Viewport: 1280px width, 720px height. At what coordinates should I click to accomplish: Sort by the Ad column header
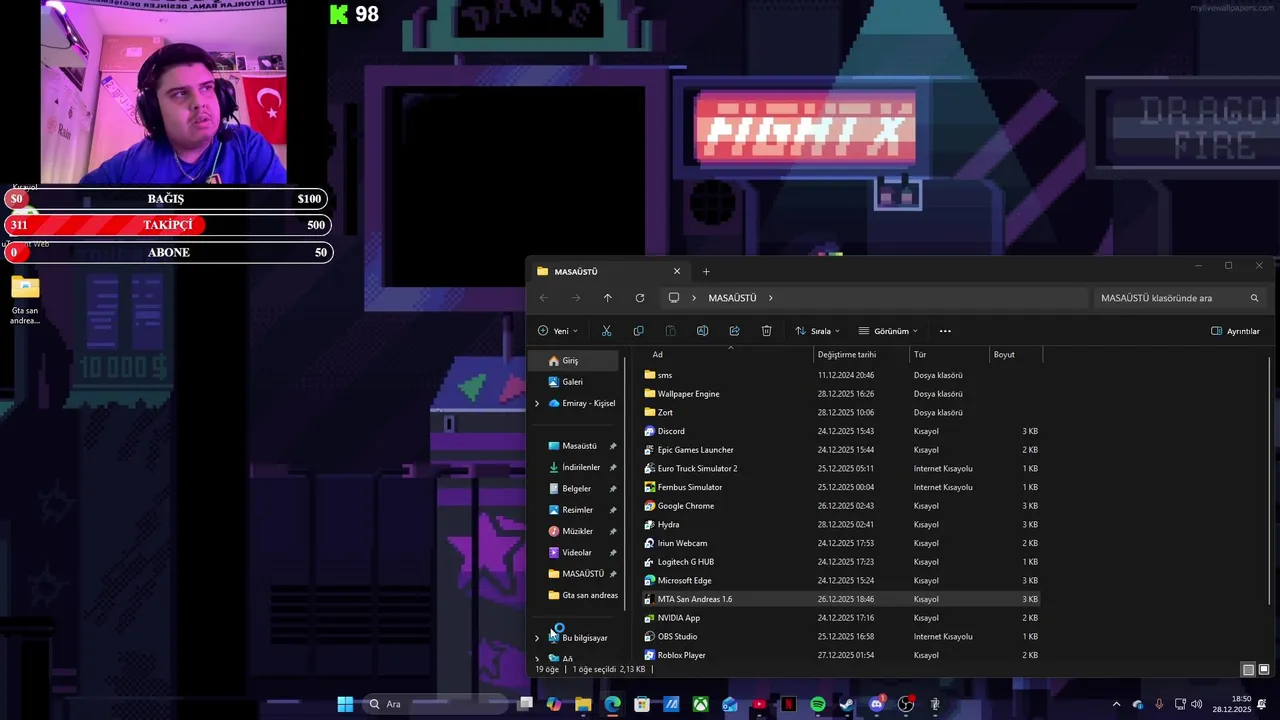pyautogui.click(x=730, y=355)
